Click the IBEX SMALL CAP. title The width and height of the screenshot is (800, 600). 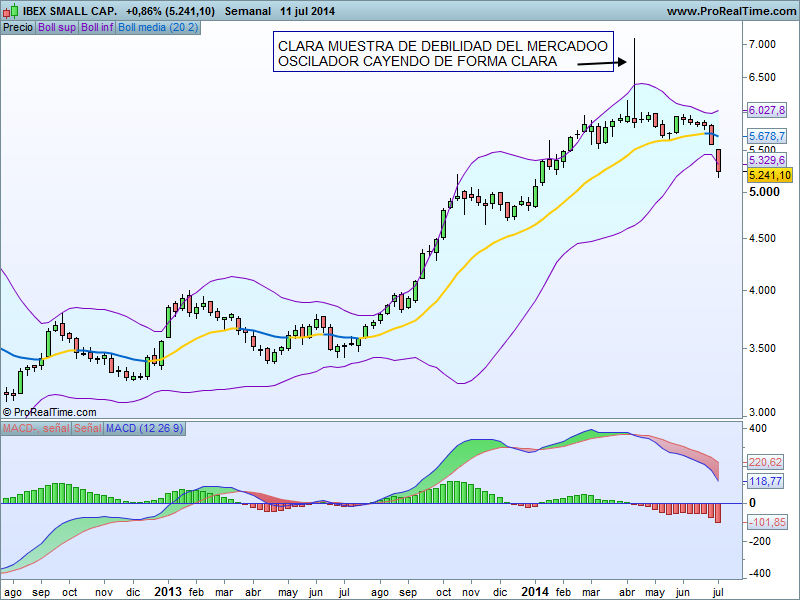[x=69, y=11]
